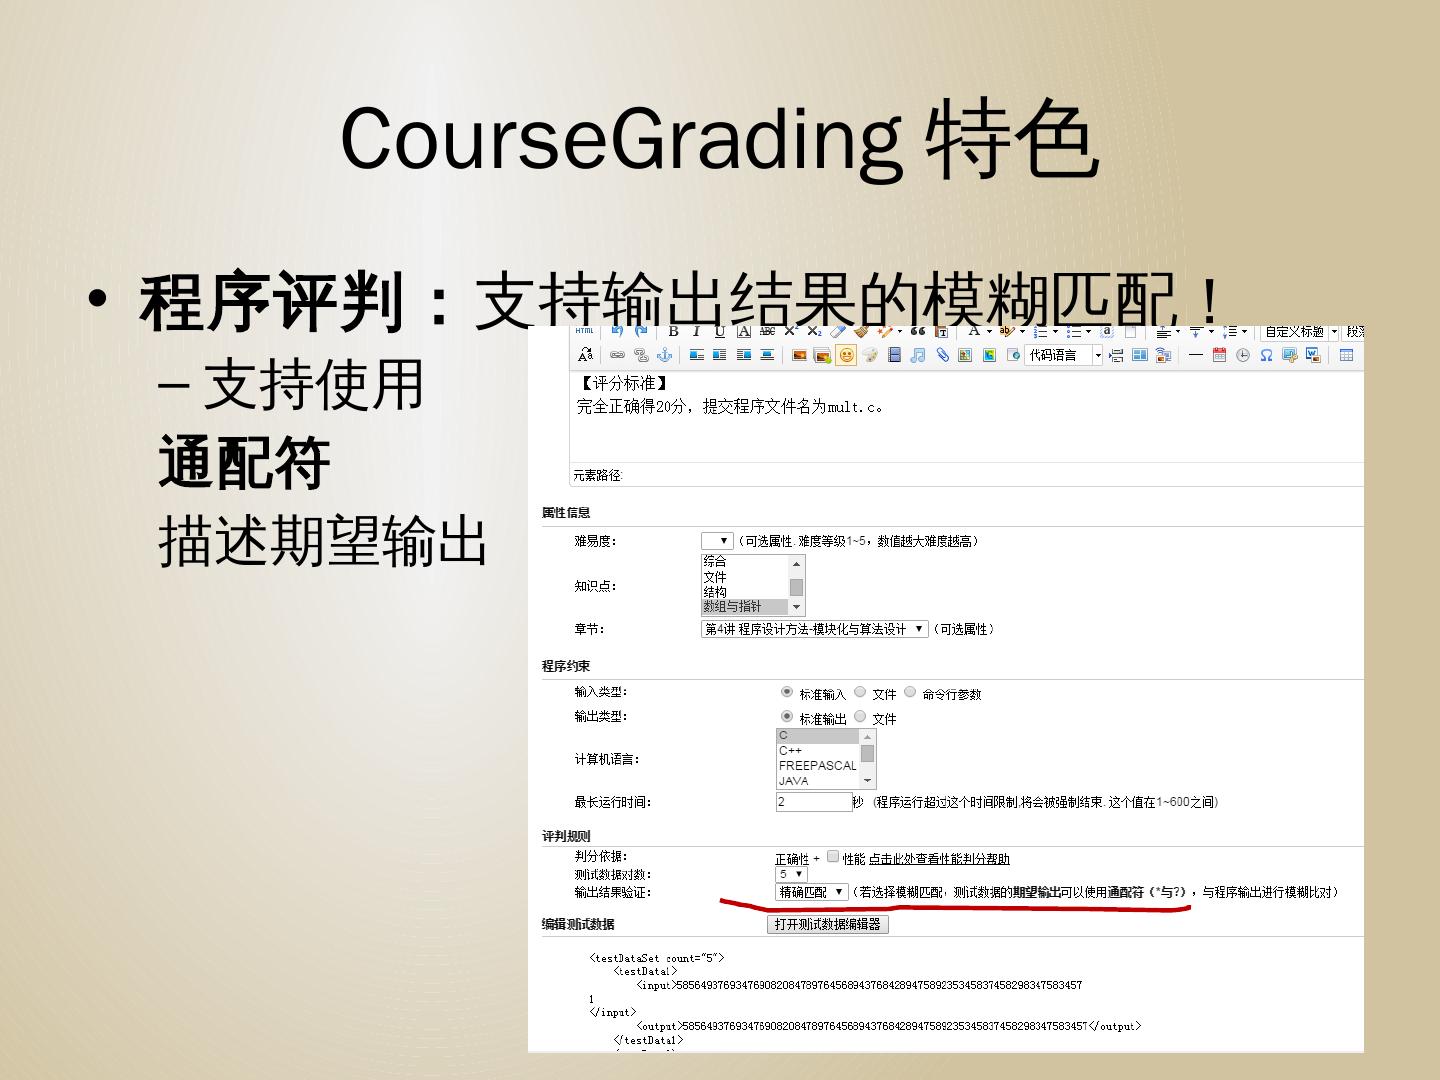Screen dimensions: 1440x1080
Task: Open the 点击此处查看性能判分帮助 link
Action: (939, 859)
